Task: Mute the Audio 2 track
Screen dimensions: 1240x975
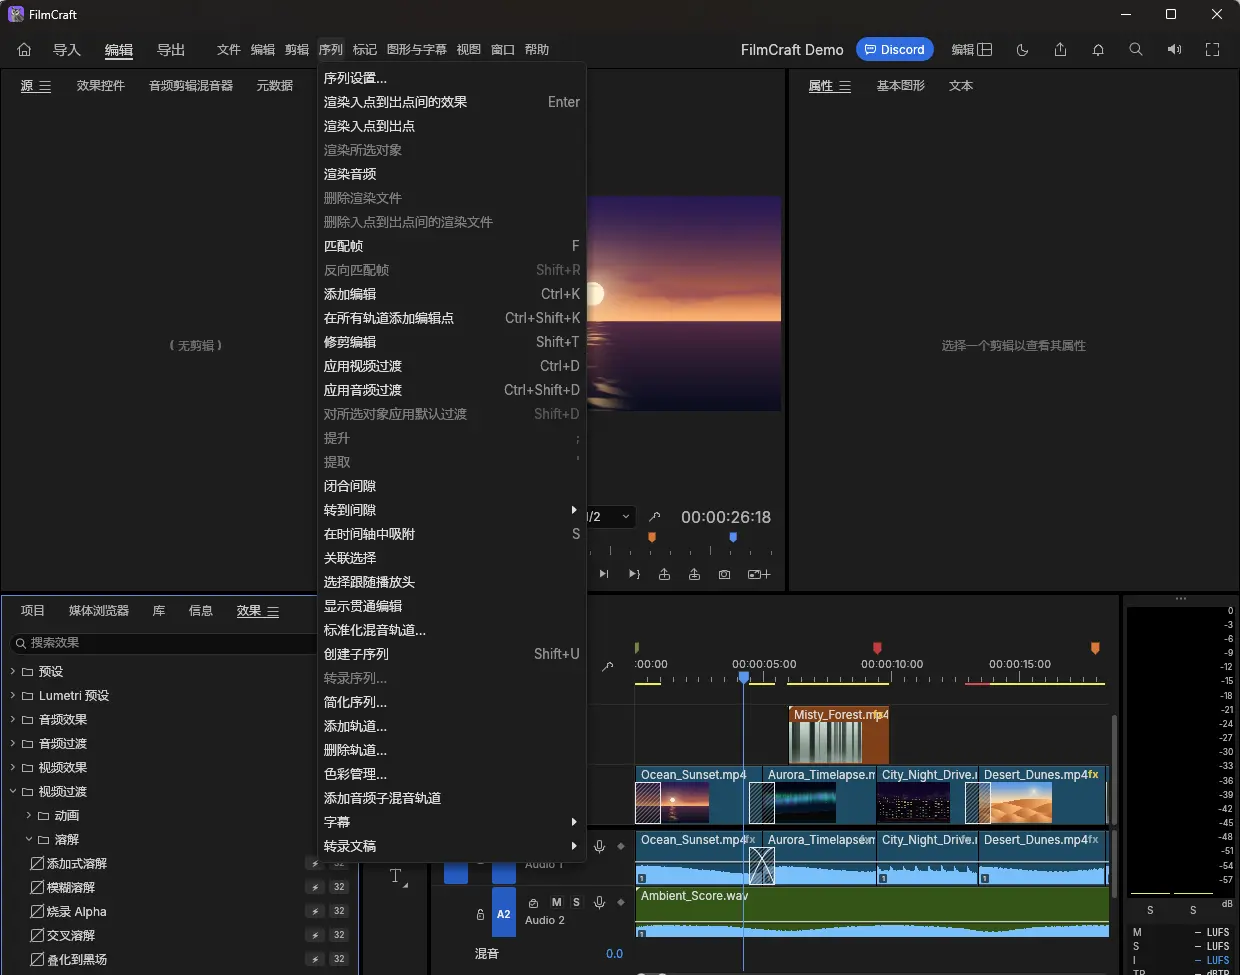Action: click(x=557, y=902)
